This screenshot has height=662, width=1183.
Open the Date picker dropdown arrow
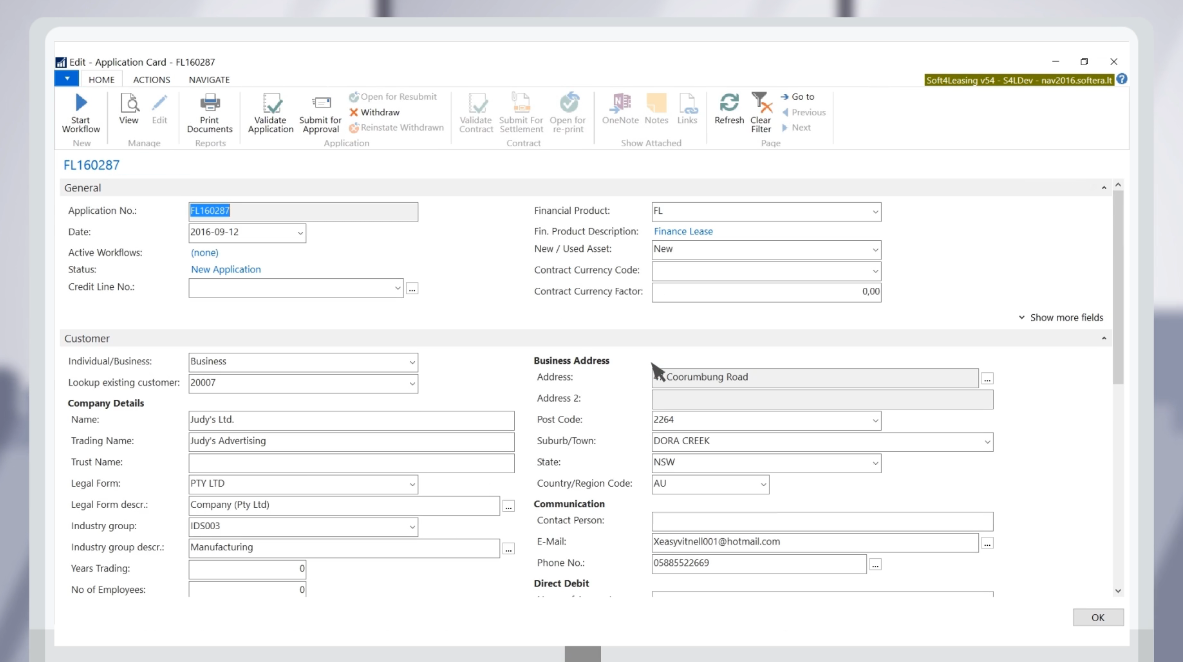(299, 233)
